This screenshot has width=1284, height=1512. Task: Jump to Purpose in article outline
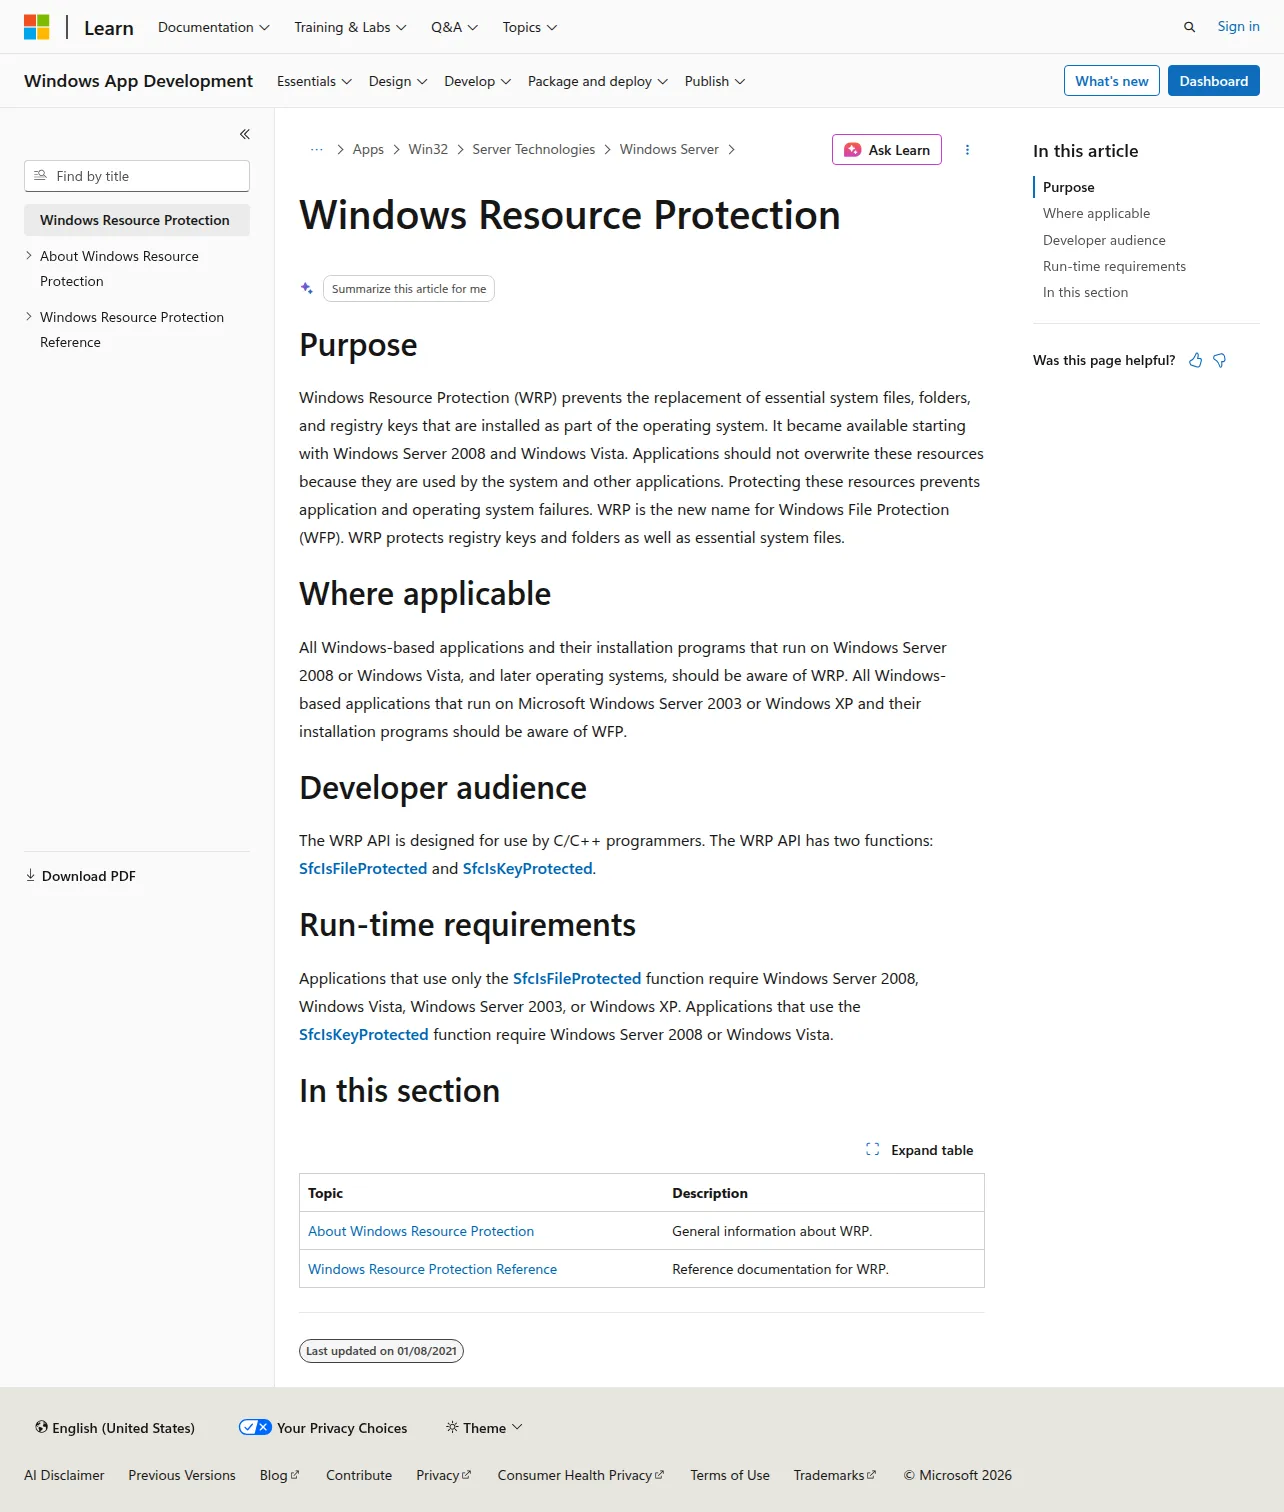1069,187
